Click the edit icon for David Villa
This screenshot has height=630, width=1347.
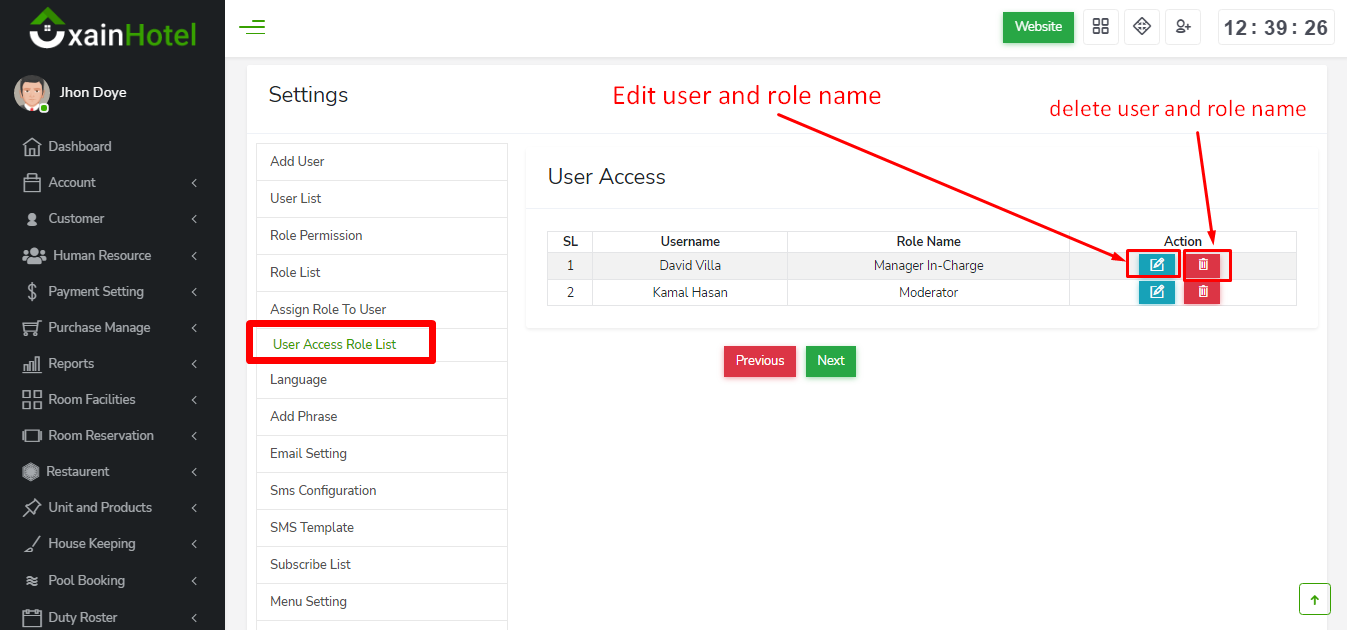1156,265
